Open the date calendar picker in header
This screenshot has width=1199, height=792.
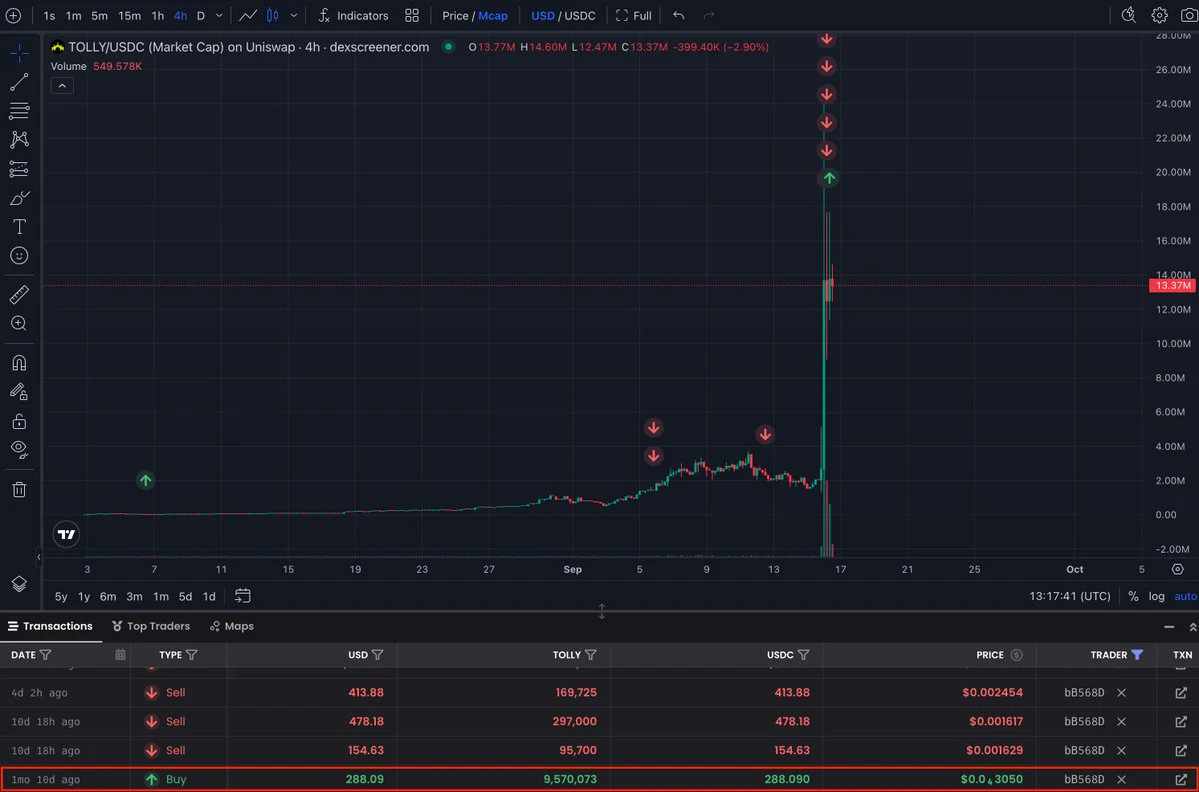[120, 654]
